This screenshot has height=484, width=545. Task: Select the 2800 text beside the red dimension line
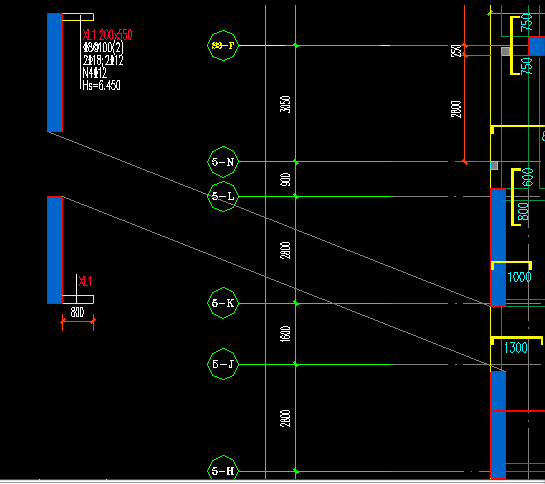point(456,109)
